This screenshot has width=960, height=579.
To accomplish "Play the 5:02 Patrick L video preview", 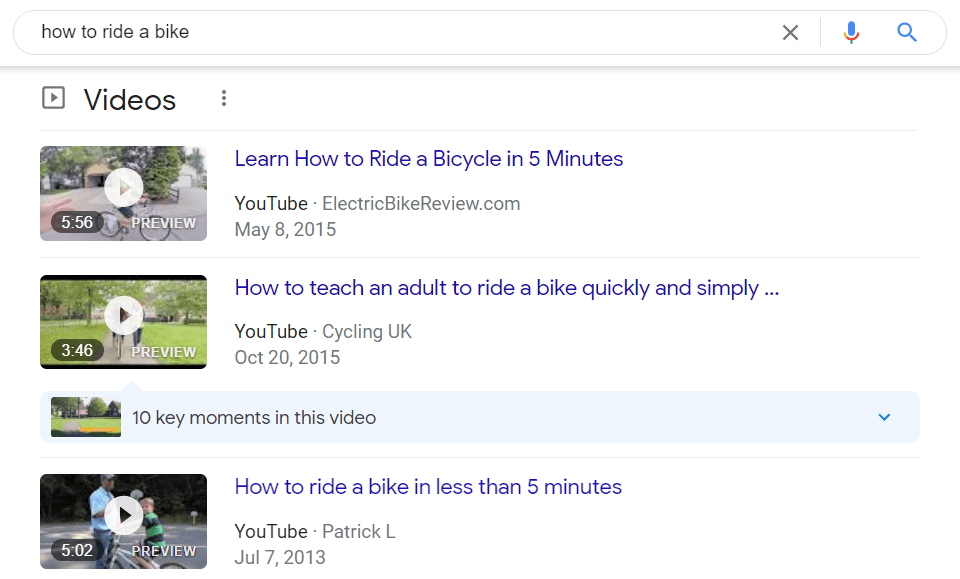I will point(124,521).
